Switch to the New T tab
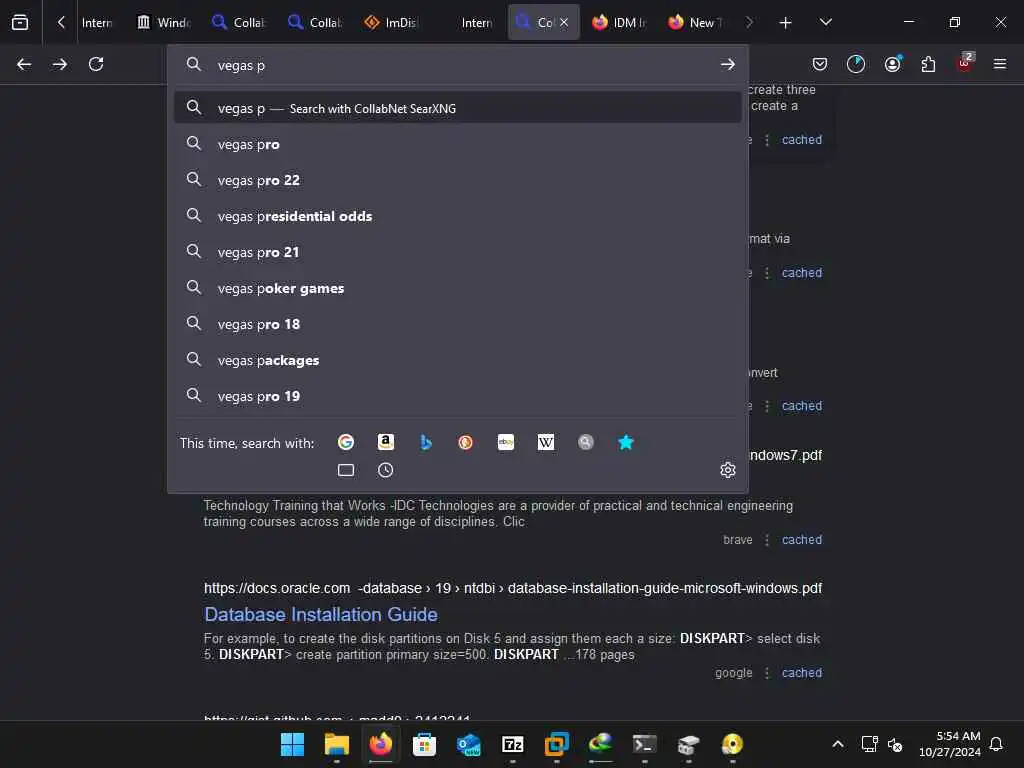Viewport: 1024px width, 768px height. click(x=696, y=22)
